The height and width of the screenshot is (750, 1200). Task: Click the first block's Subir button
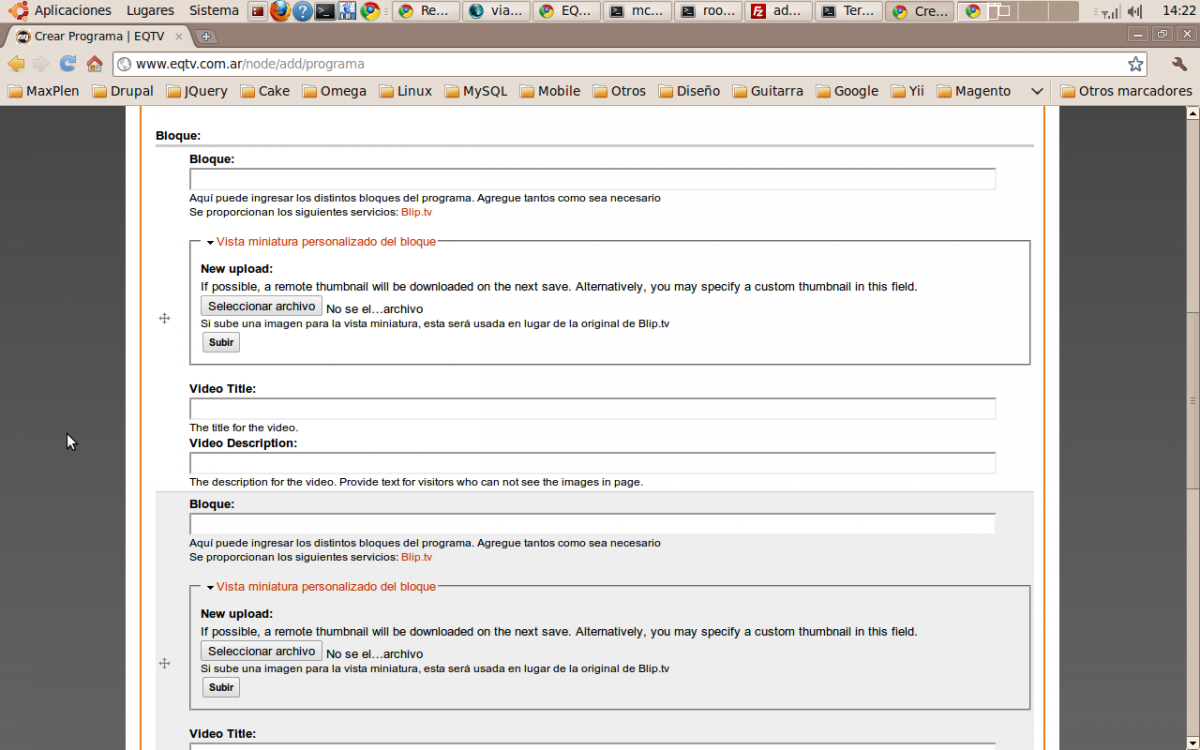[x=221, y=342]
